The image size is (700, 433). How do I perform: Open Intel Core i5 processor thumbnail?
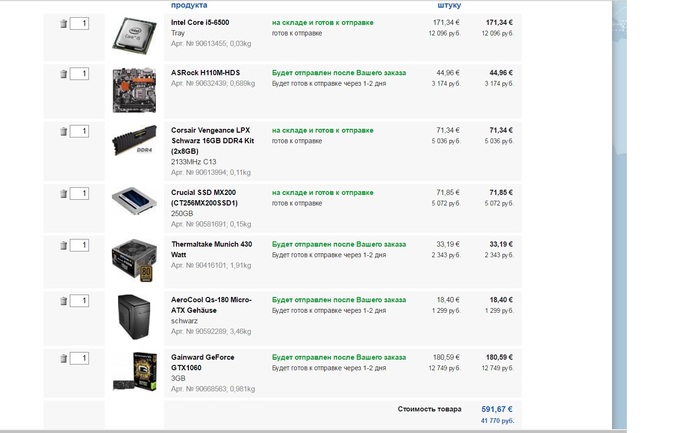[134, 36]
